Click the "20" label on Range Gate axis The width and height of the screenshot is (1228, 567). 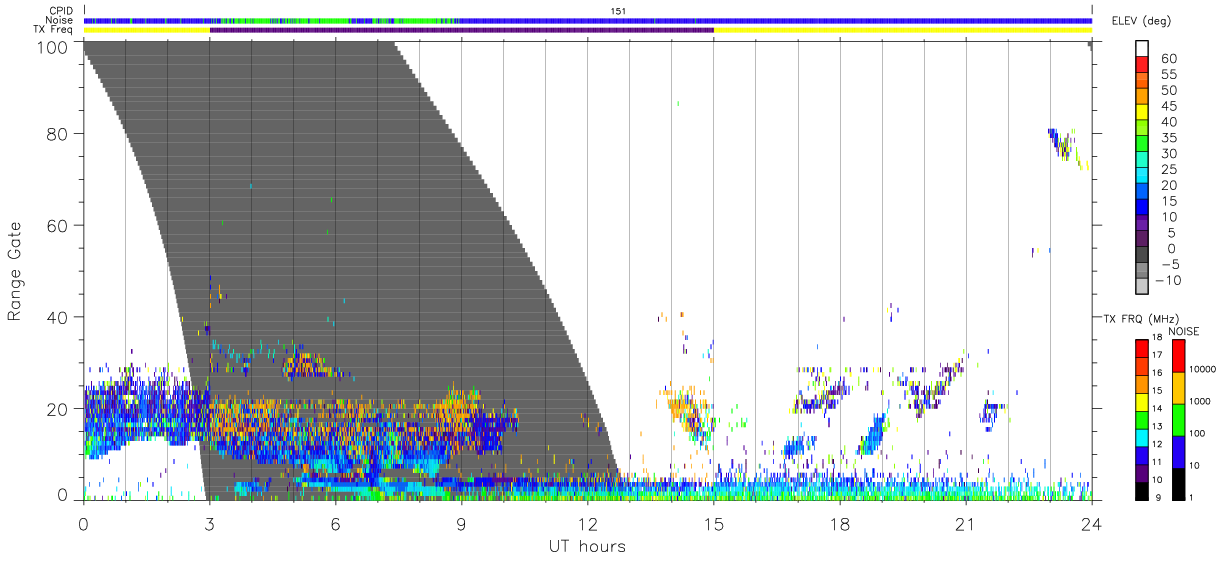click(x=58, y=409)
